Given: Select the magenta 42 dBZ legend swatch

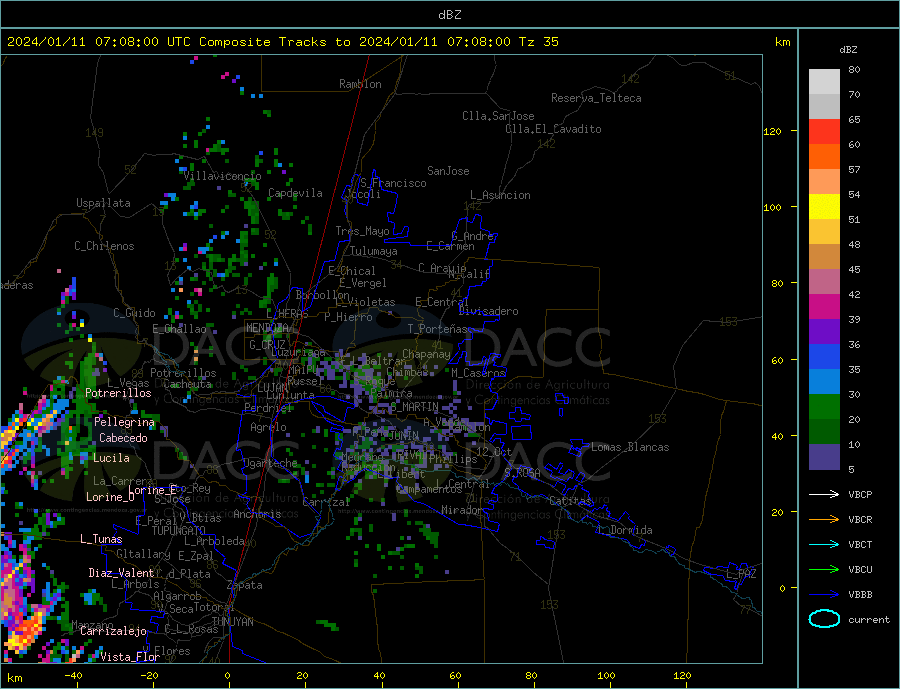Looking at the screenshot, I should (x=824, y=307).
